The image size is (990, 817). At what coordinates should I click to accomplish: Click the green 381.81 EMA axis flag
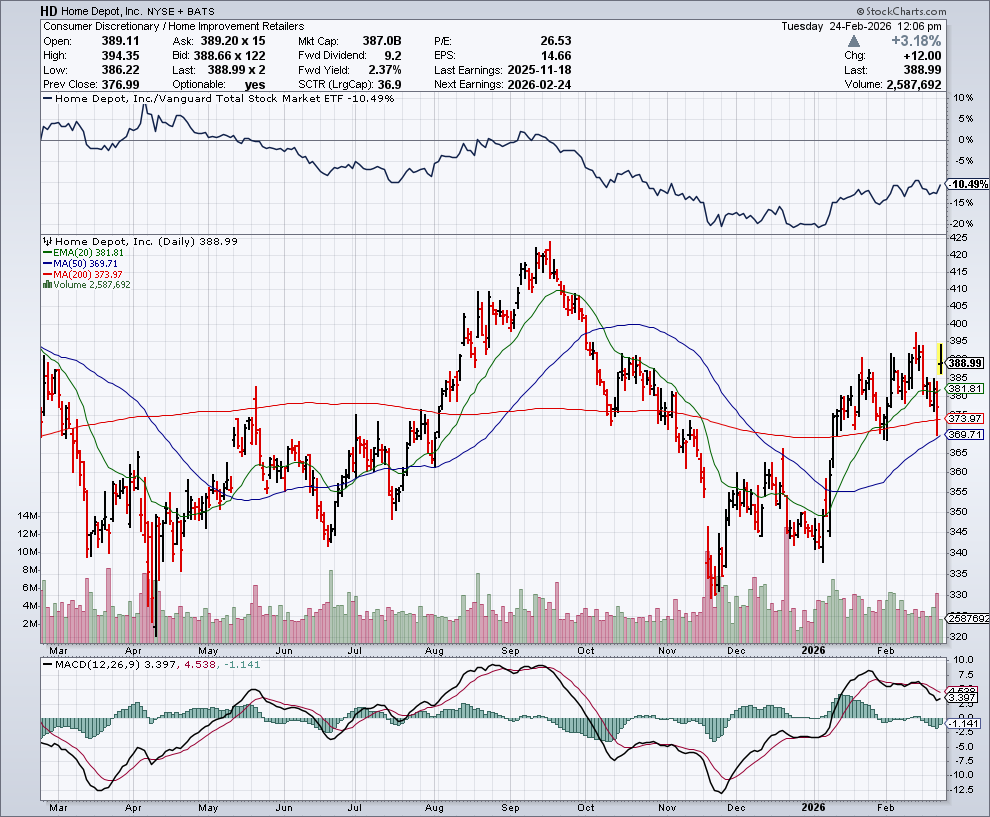click(x=968, y=388)
